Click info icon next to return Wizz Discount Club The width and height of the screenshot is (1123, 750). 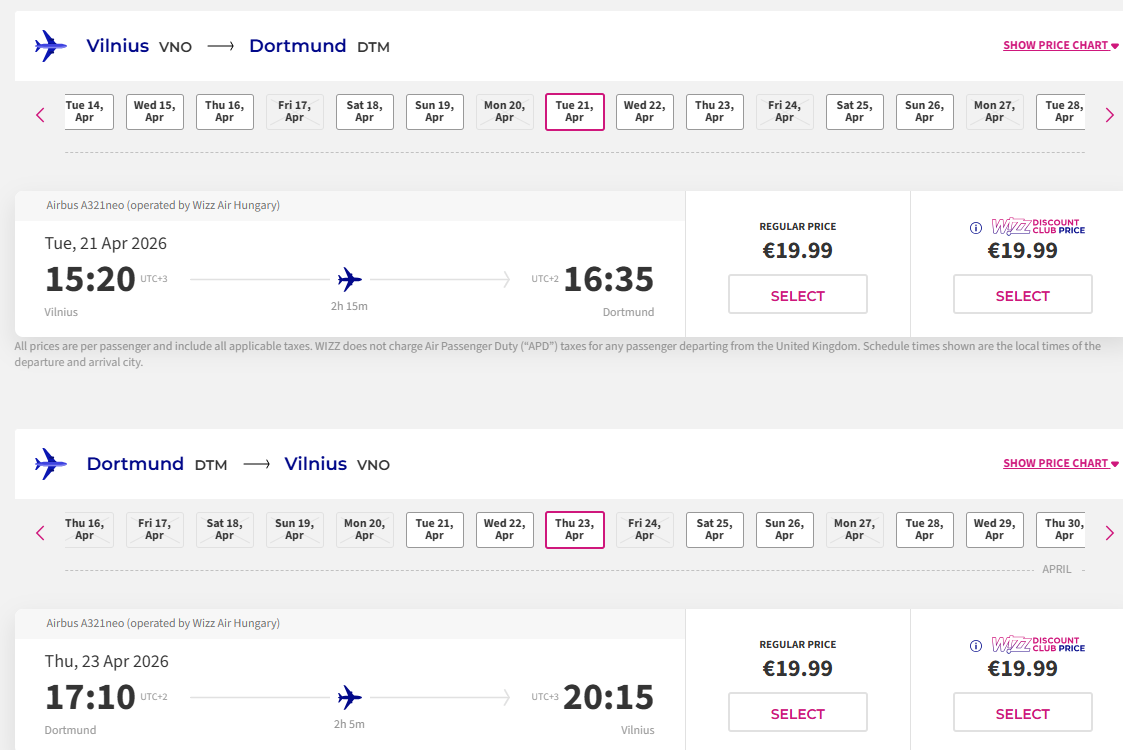[976, 646]
